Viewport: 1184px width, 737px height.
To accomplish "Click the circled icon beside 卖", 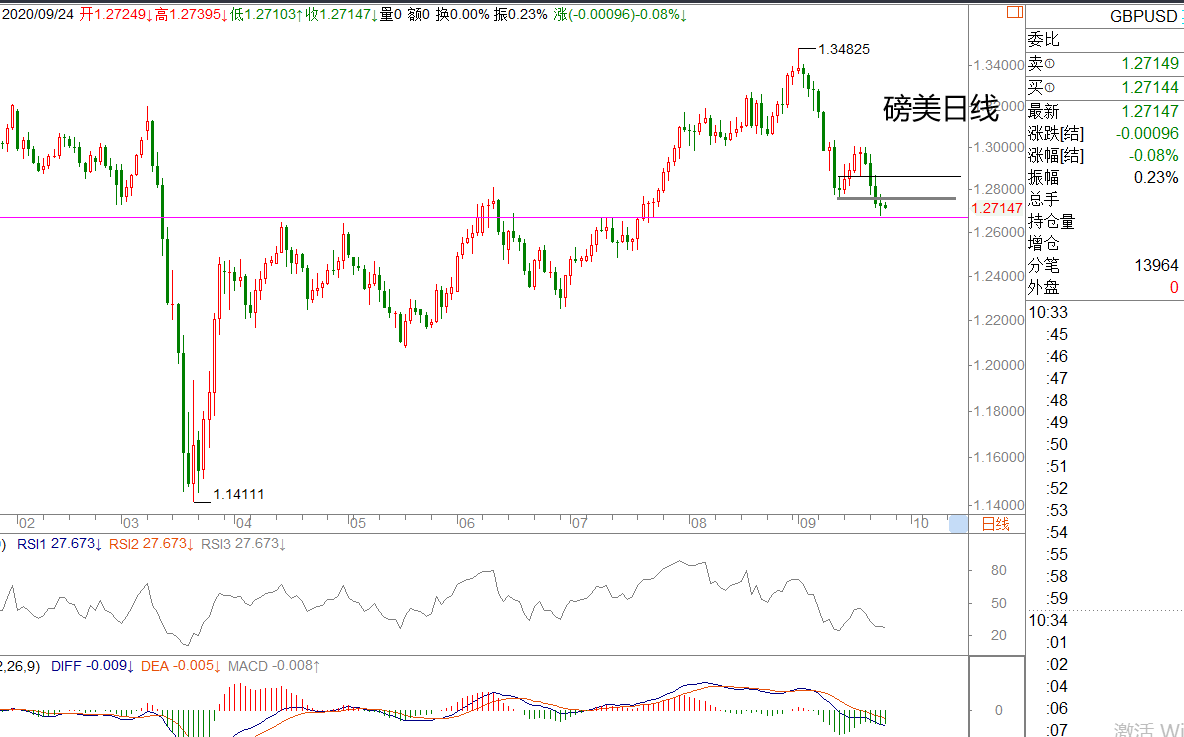I will point(1049,64).
